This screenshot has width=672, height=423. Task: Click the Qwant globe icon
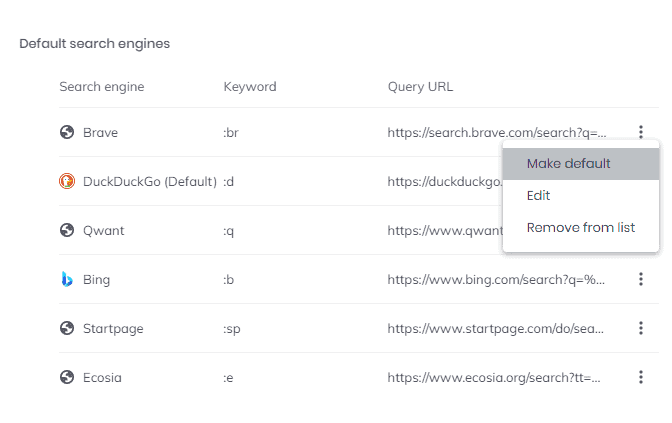tap(67, 230)
